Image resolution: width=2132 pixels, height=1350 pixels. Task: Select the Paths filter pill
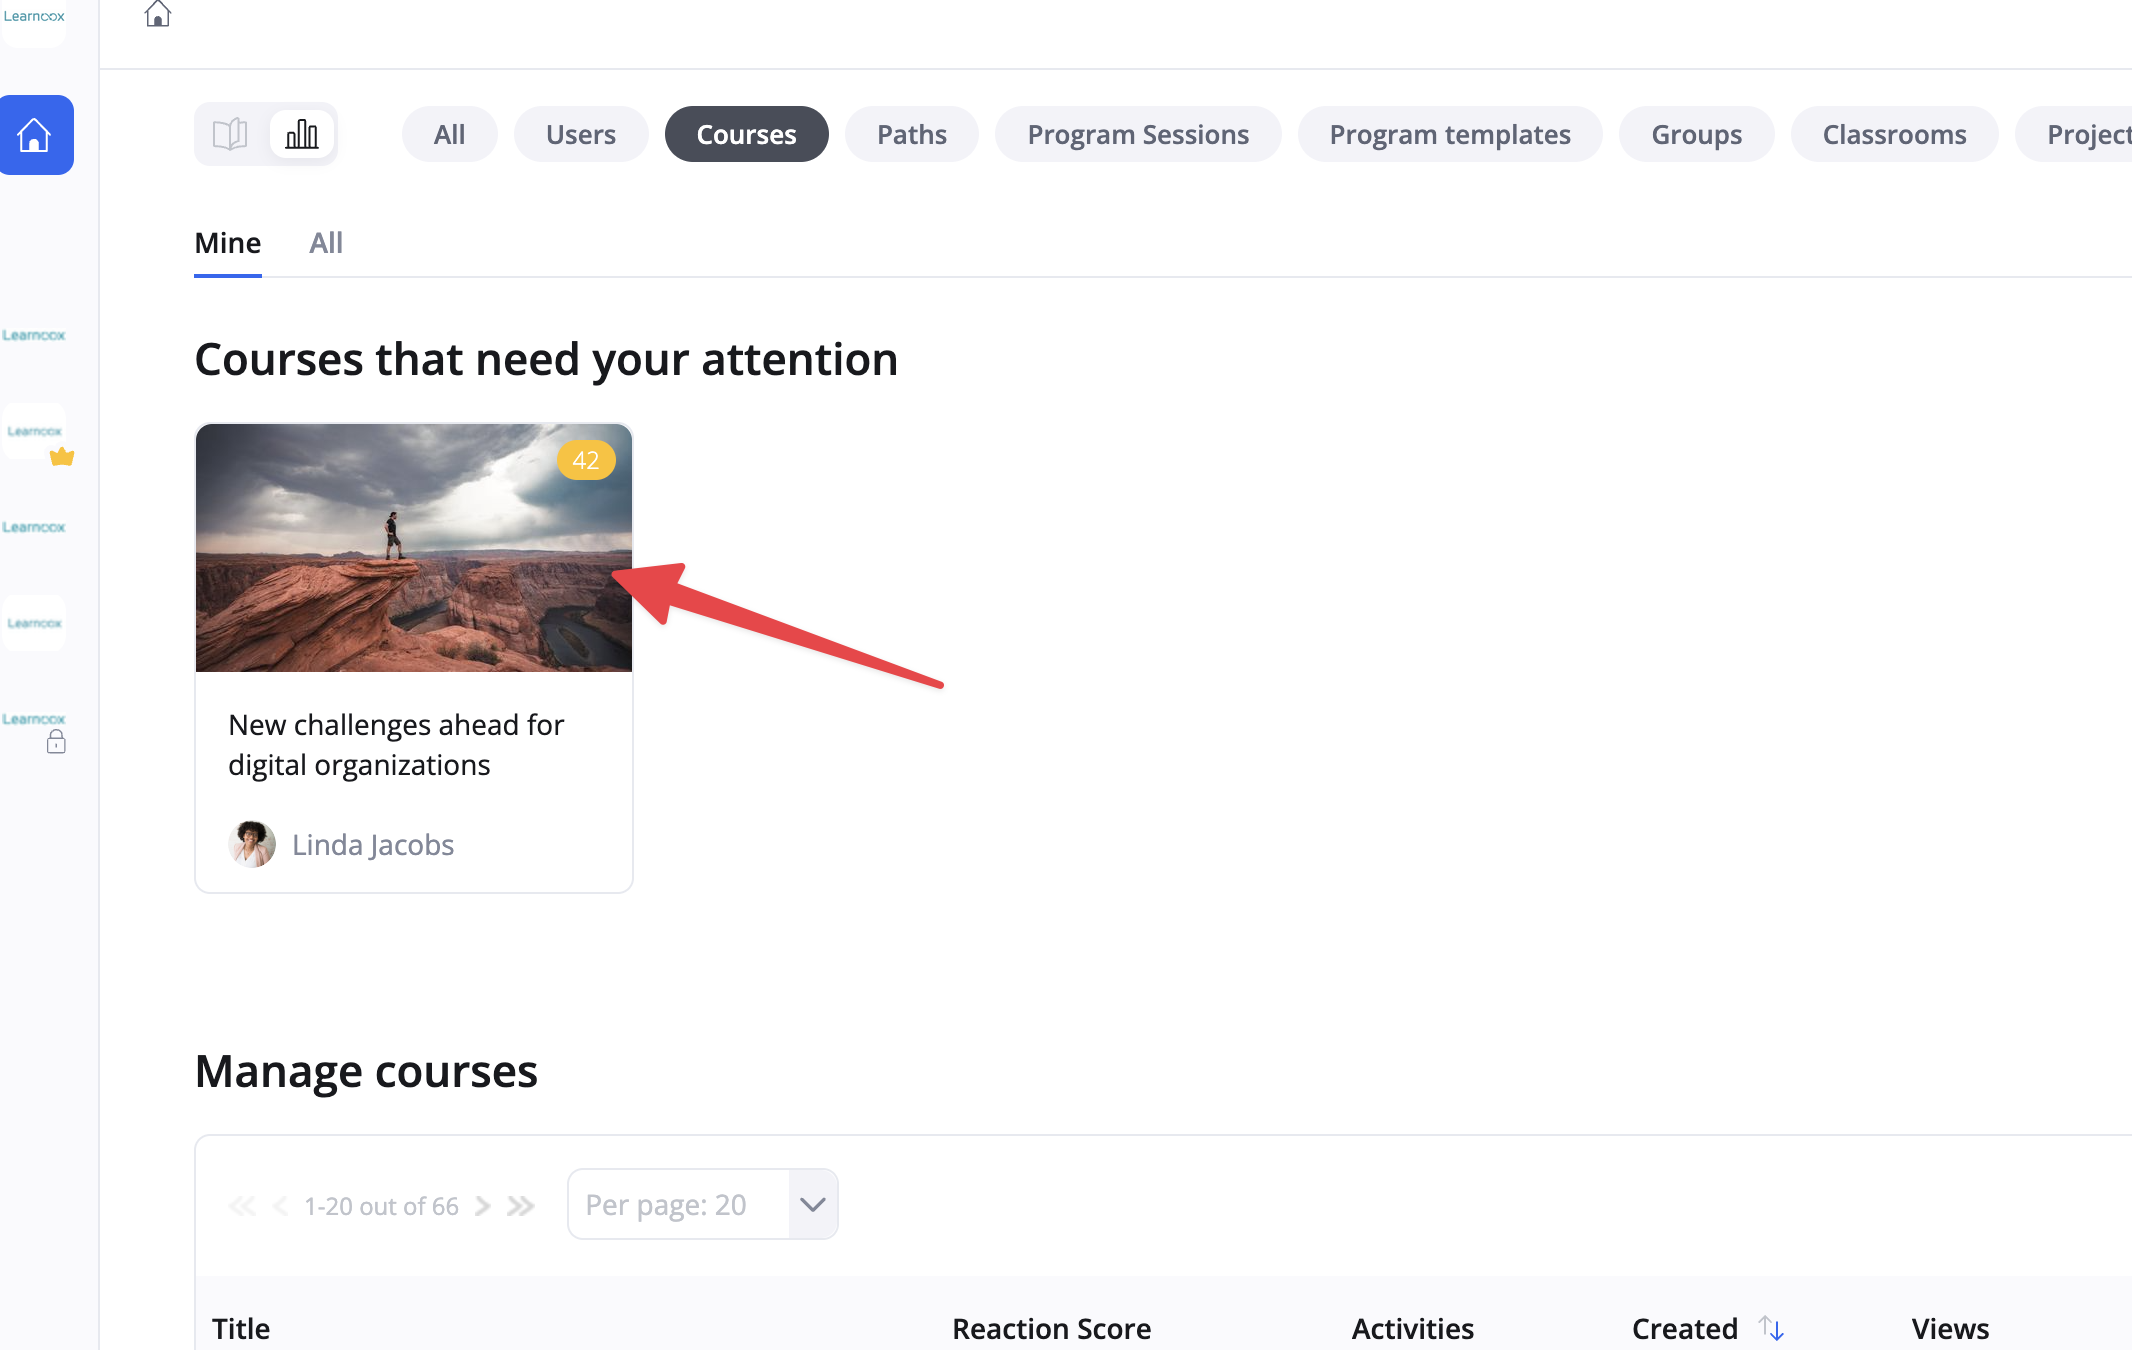point(912,134)
